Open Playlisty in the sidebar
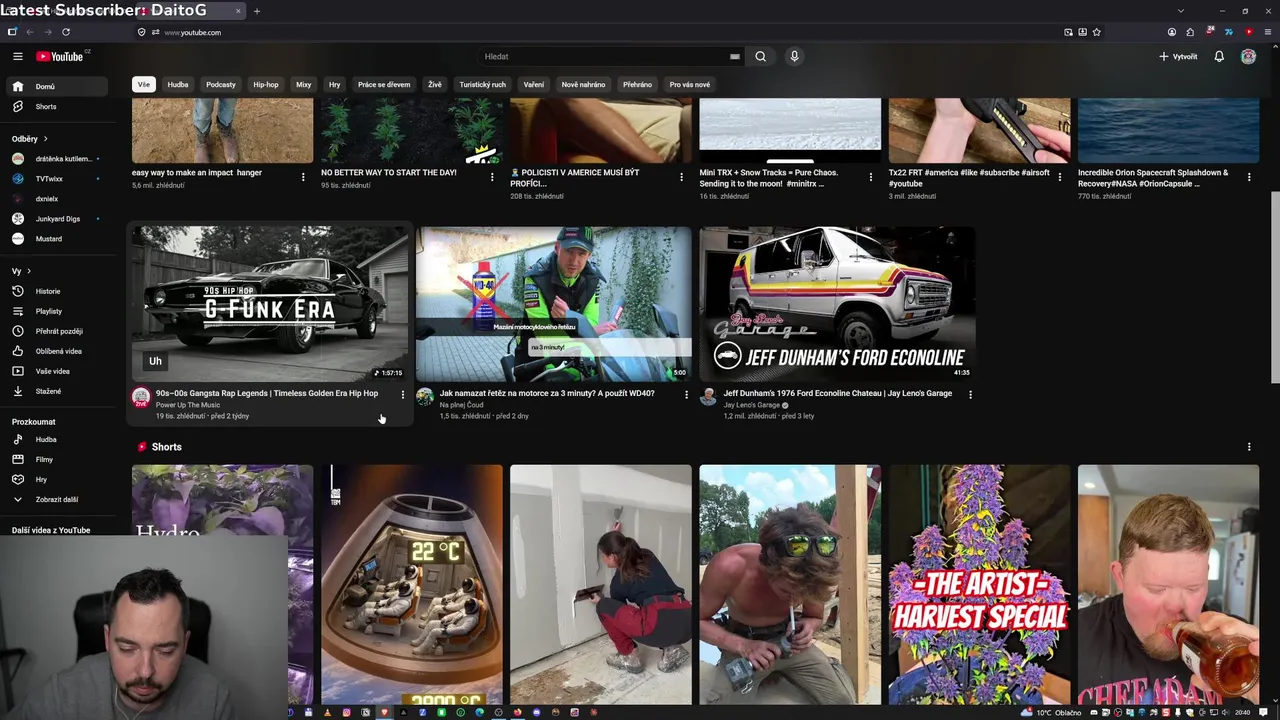This screenshot has height=720, width=1280. [x=58, y=311]
